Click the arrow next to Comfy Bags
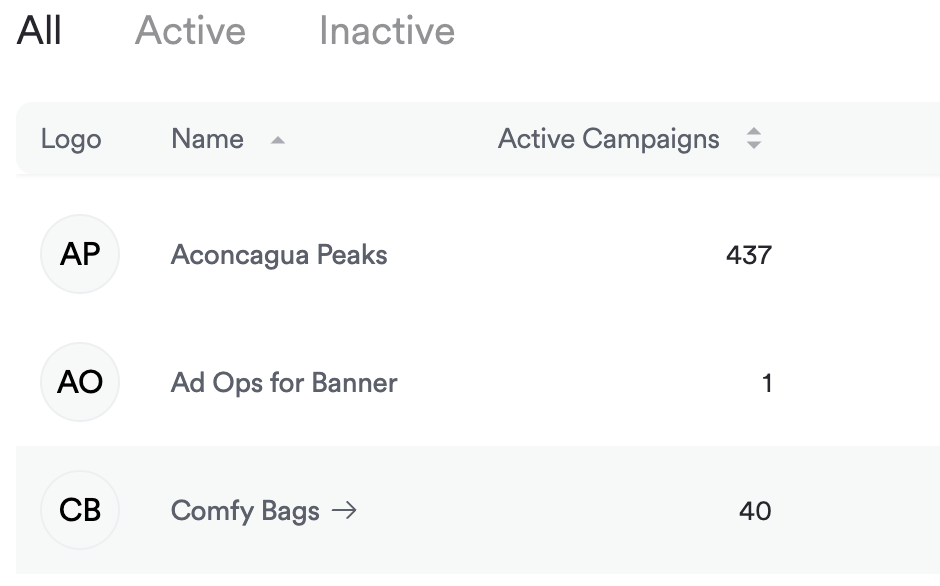Screen dimensions: 940x586 pos(344,511)
